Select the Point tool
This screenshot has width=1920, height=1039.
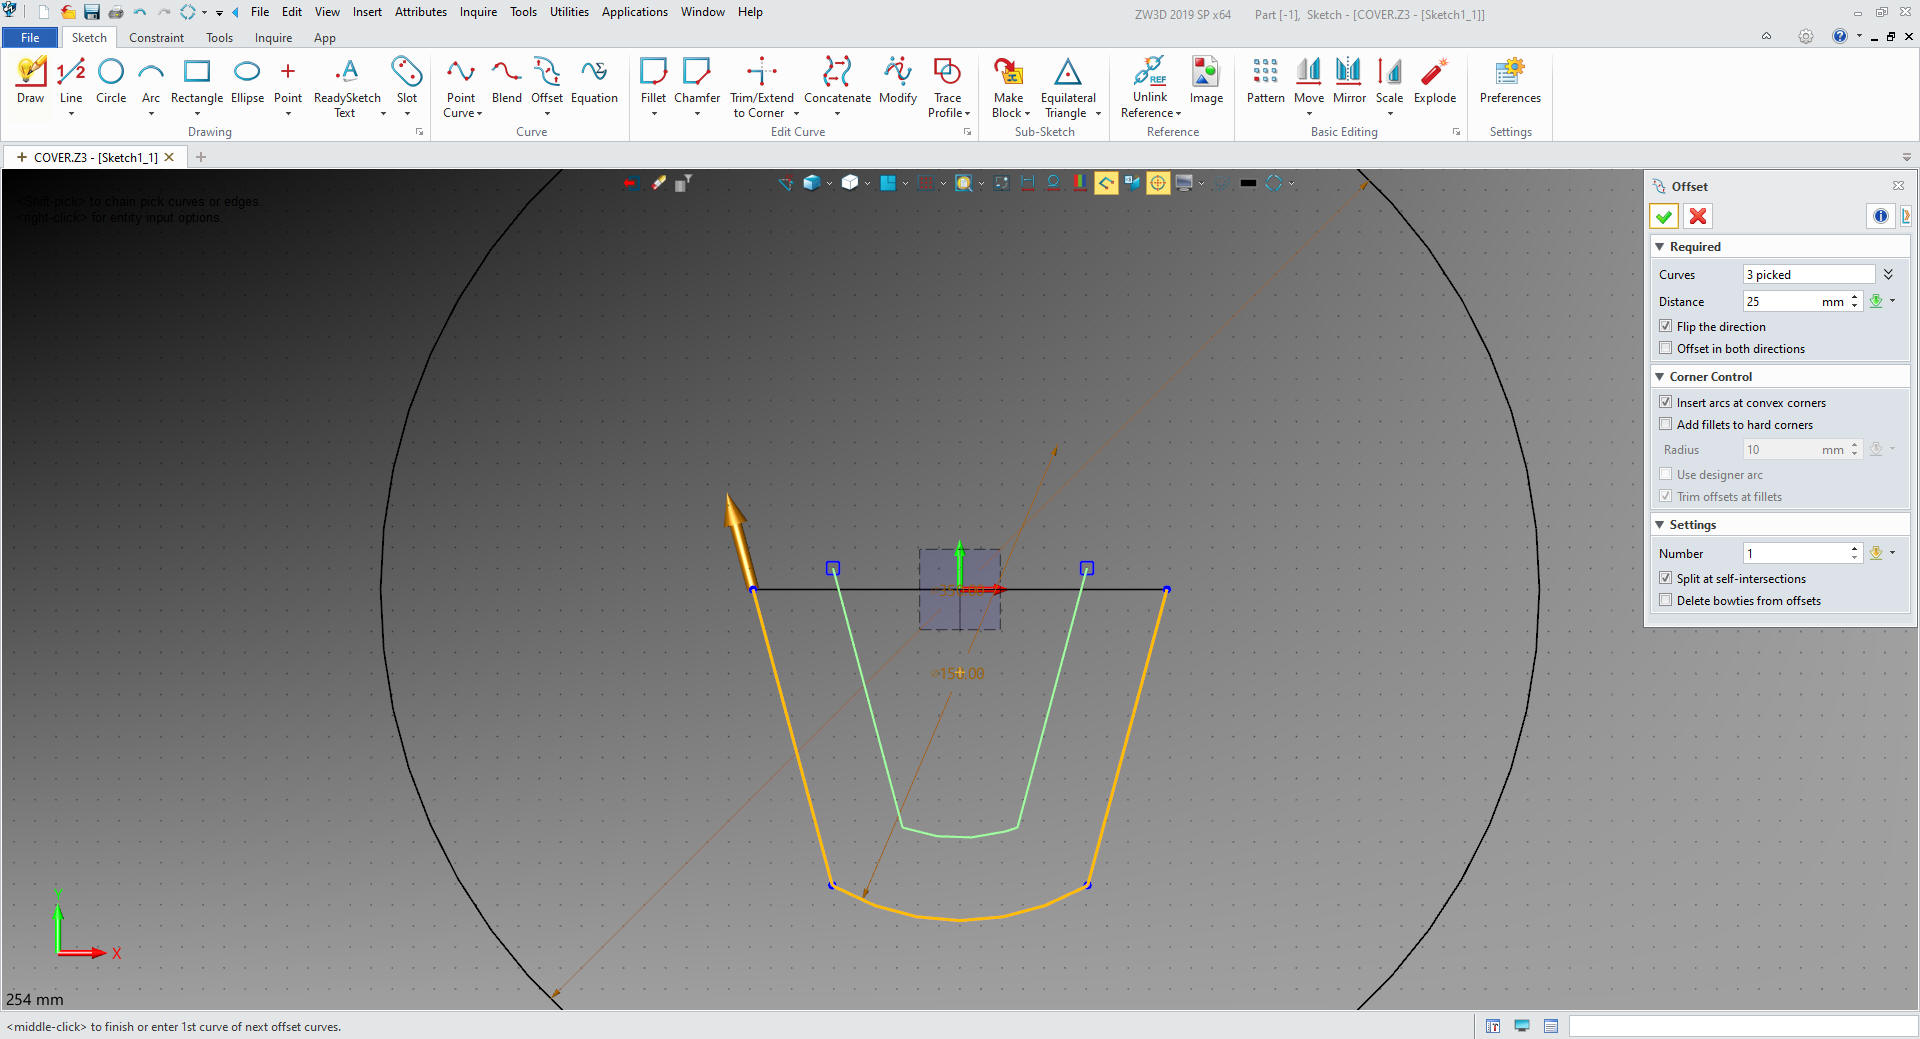click(x=288, y=81)
